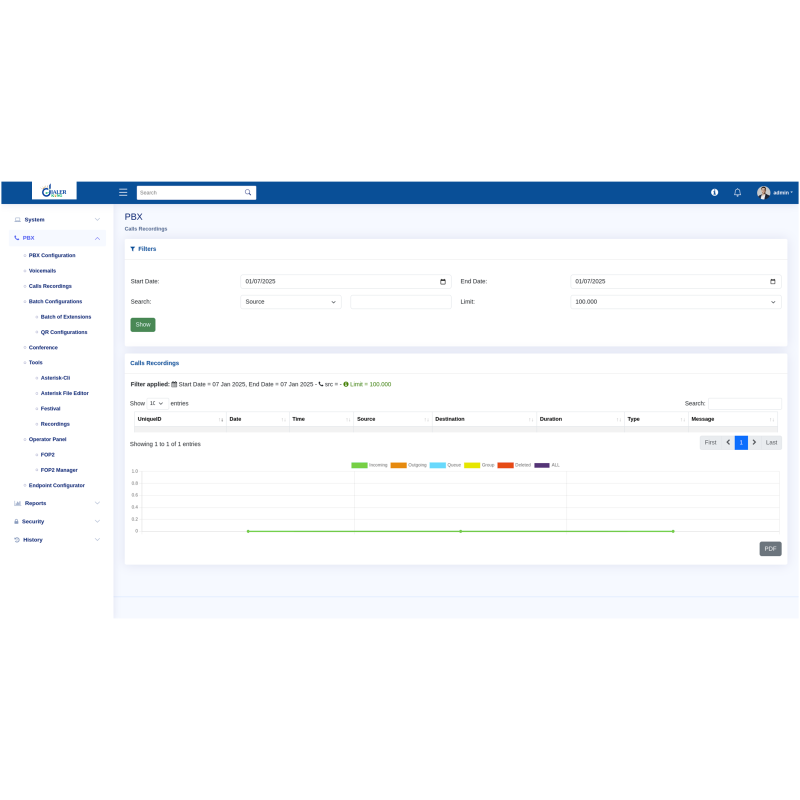The height and width of the screenshot is (800, 800).
Task: Click the magnifier icon in top search
Action: point(248,192)
